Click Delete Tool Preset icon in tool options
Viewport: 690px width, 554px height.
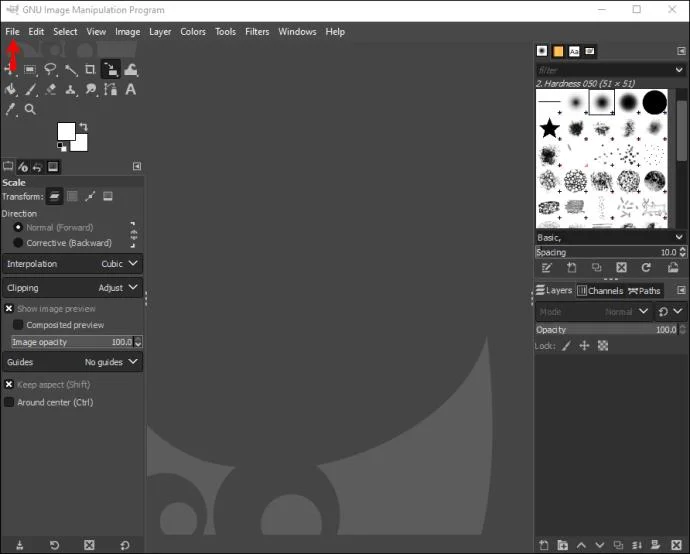tap(89, 545)
